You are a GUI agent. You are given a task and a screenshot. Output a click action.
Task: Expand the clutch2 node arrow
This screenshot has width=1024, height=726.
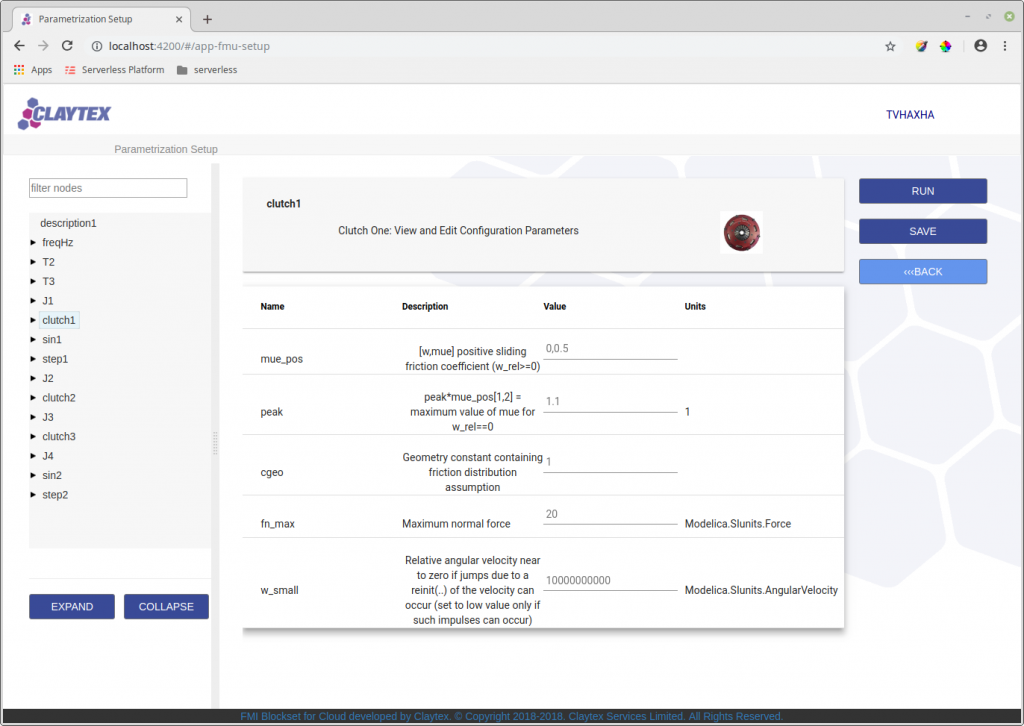[33, 398]
